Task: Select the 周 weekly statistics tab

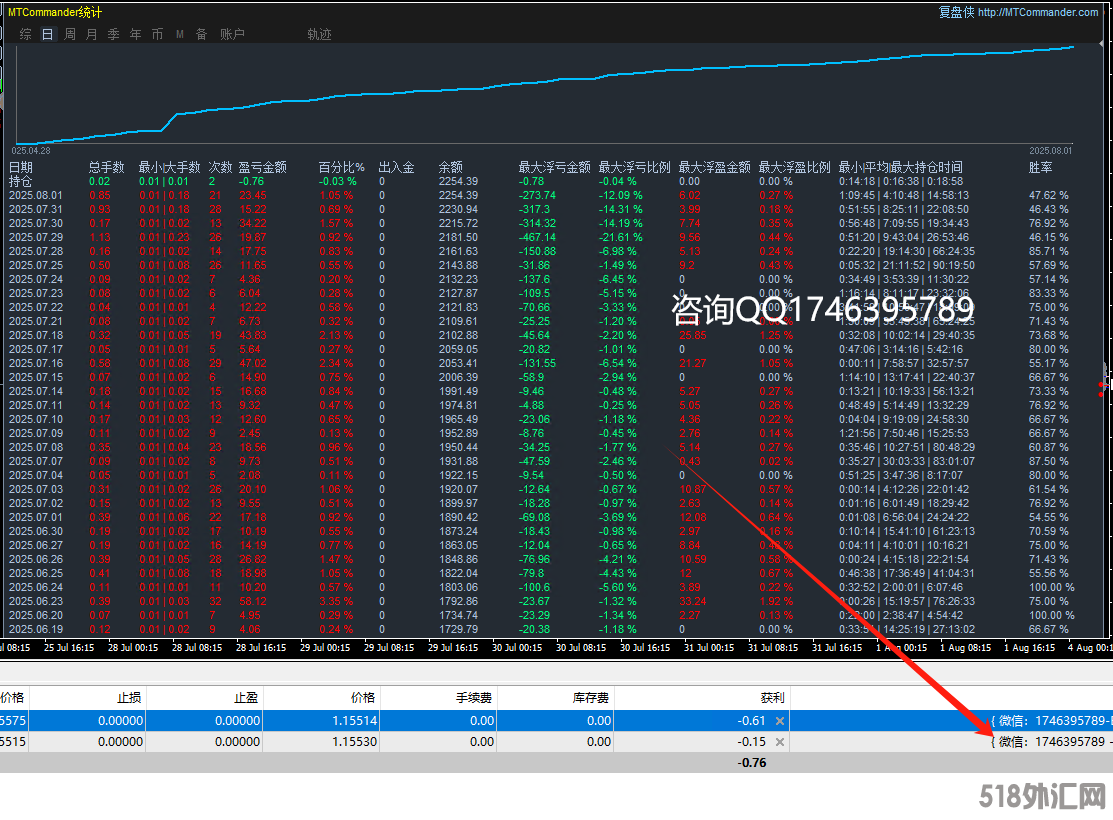Action: 70,34
